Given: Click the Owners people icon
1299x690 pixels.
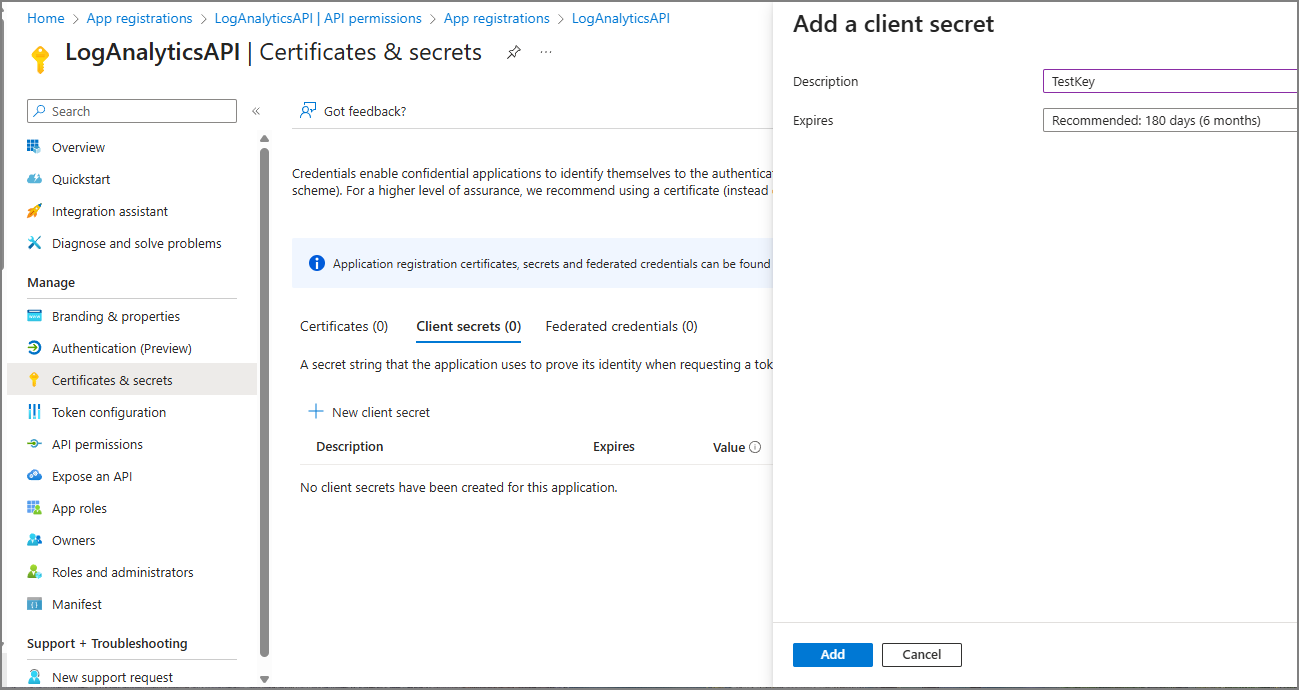Looking at the screenshot, I should point(34,540).
